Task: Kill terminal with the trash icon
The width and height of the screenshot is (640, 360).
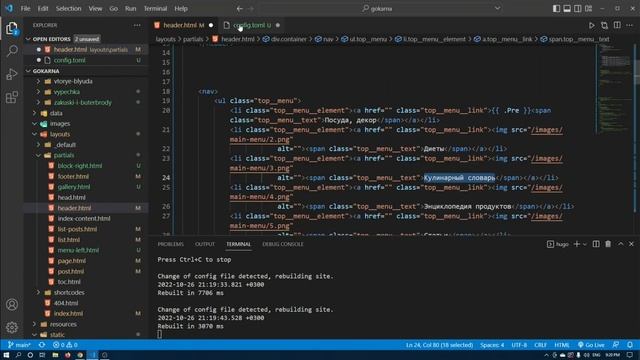Action: point(608,244)
